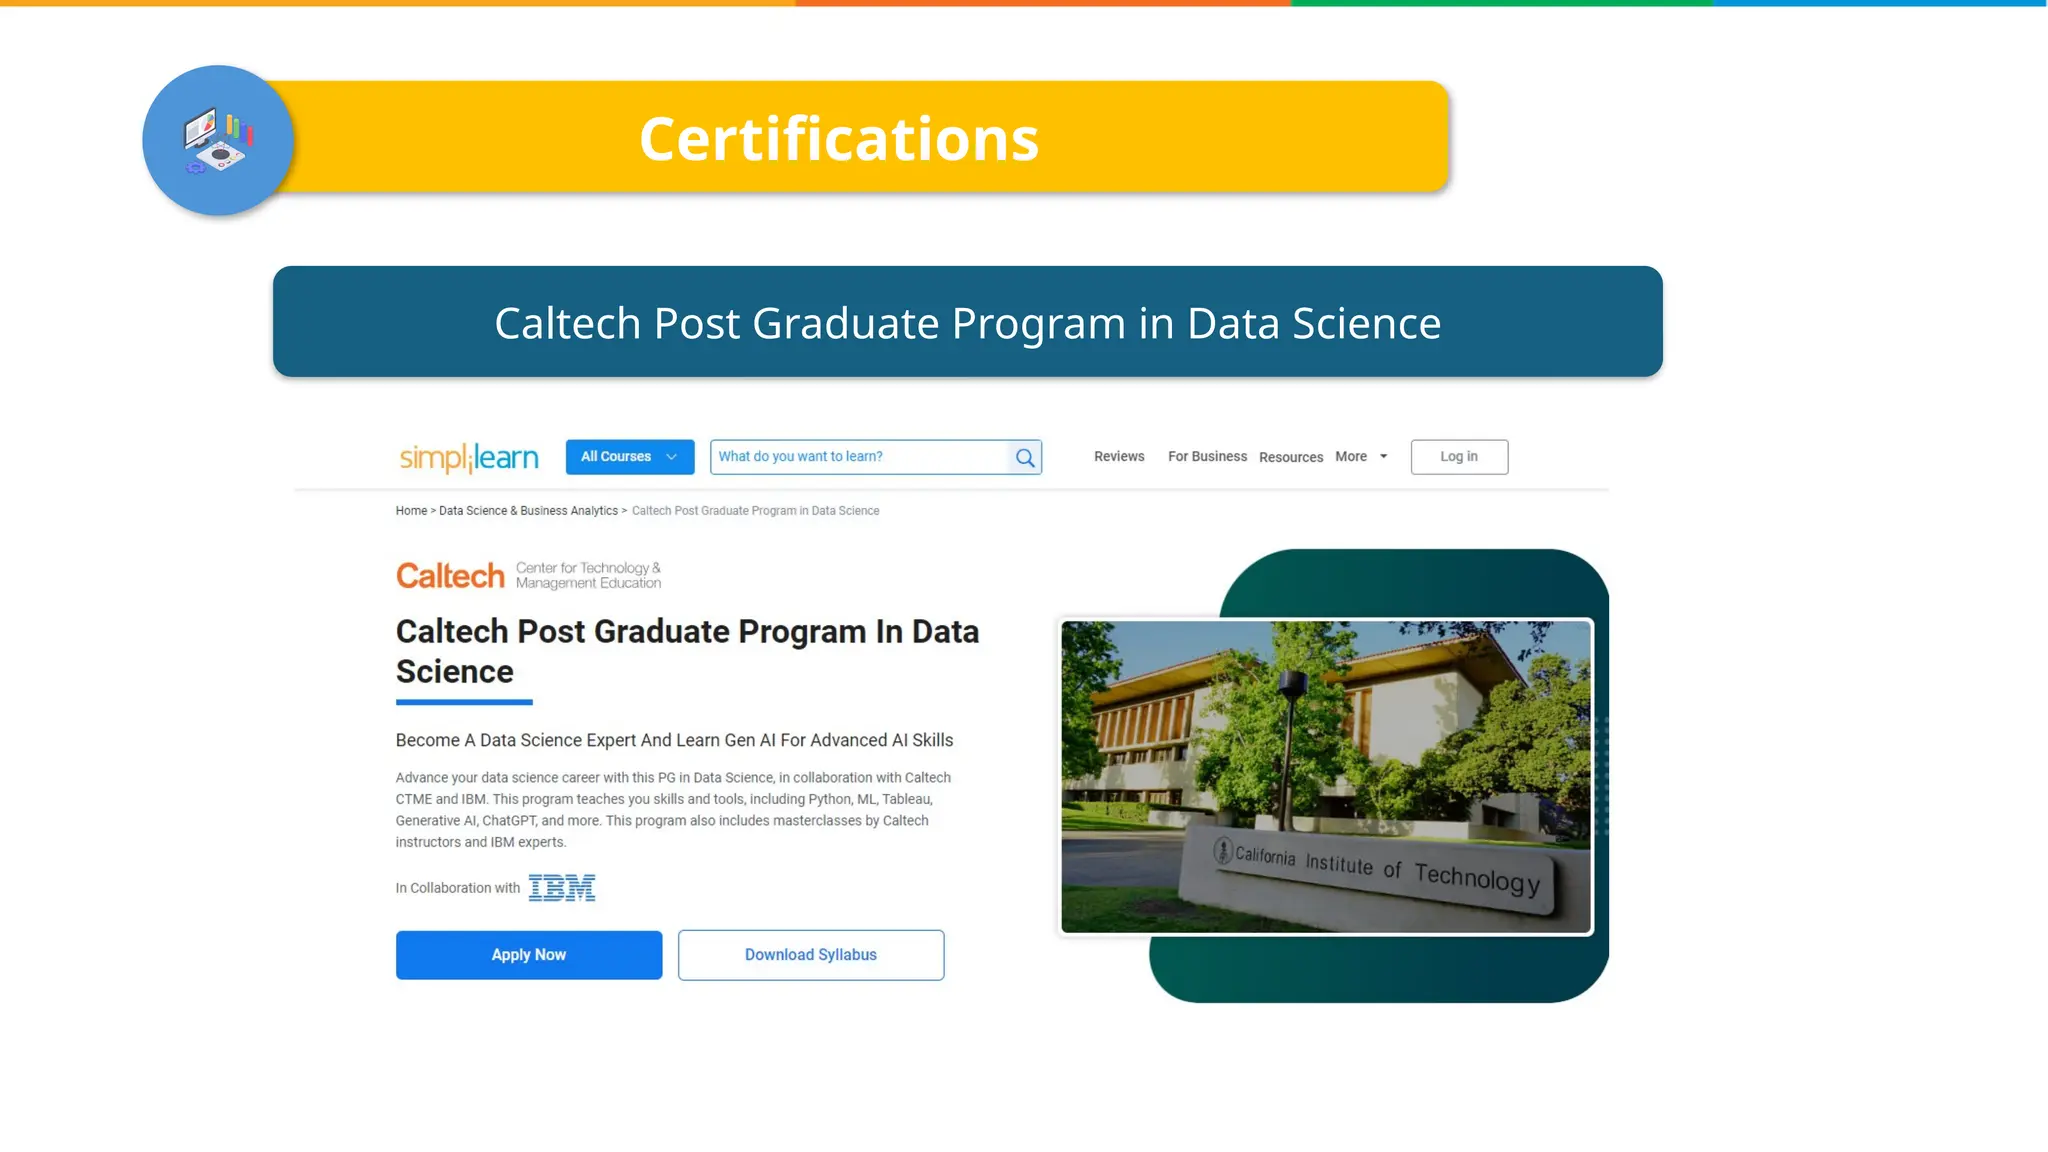Click the Apply Now button

tap(529, 955)
